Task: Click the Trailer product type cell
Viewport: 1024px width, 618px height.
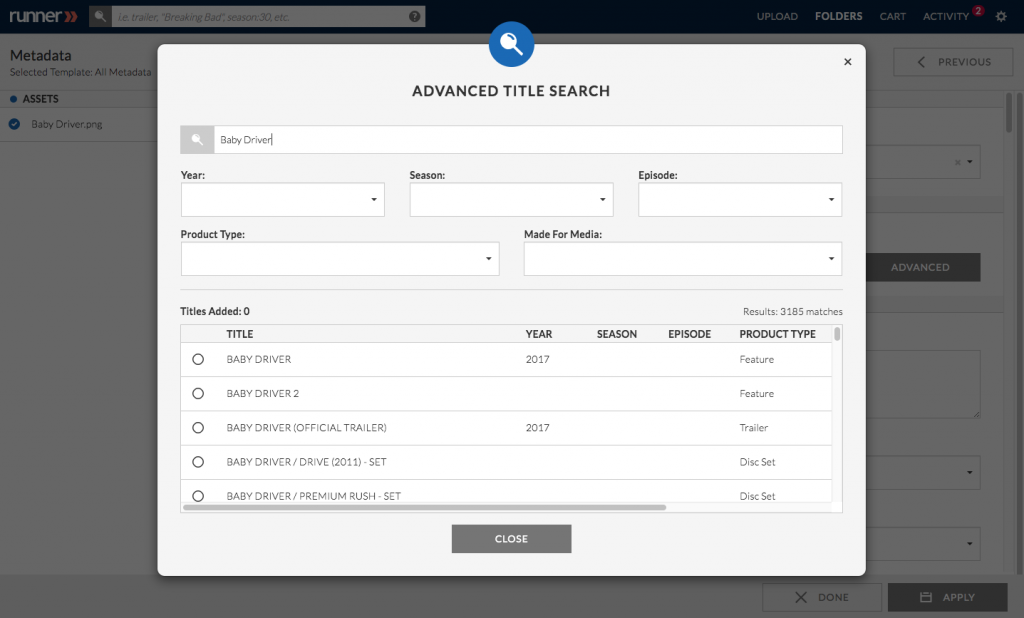Action: [754, 427]
